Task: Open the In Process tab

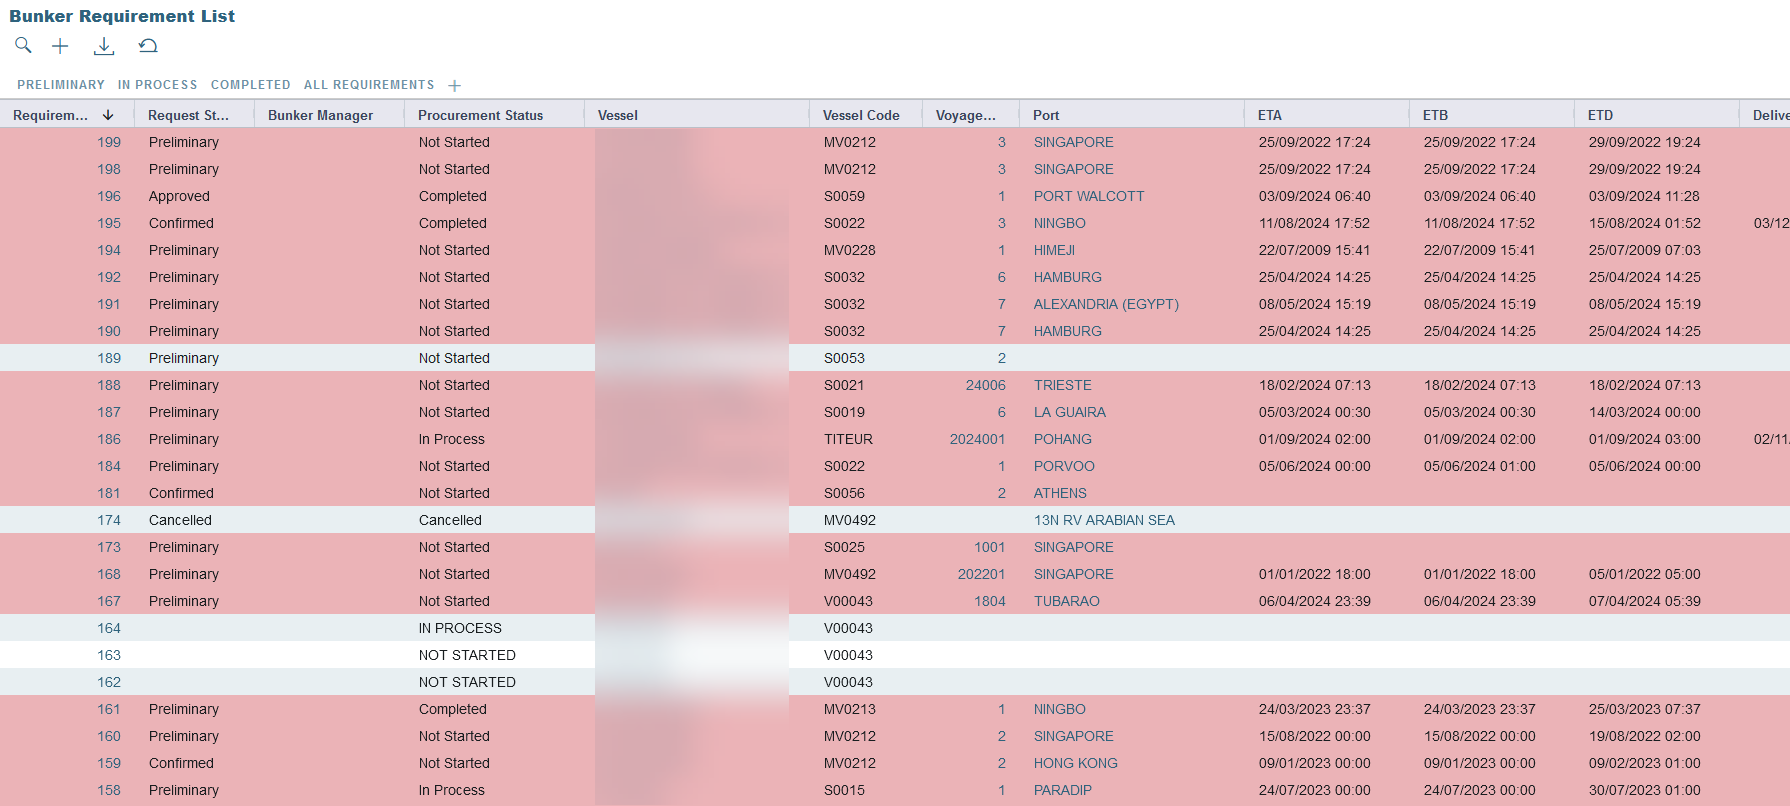Action: click(x=157, y=85)
